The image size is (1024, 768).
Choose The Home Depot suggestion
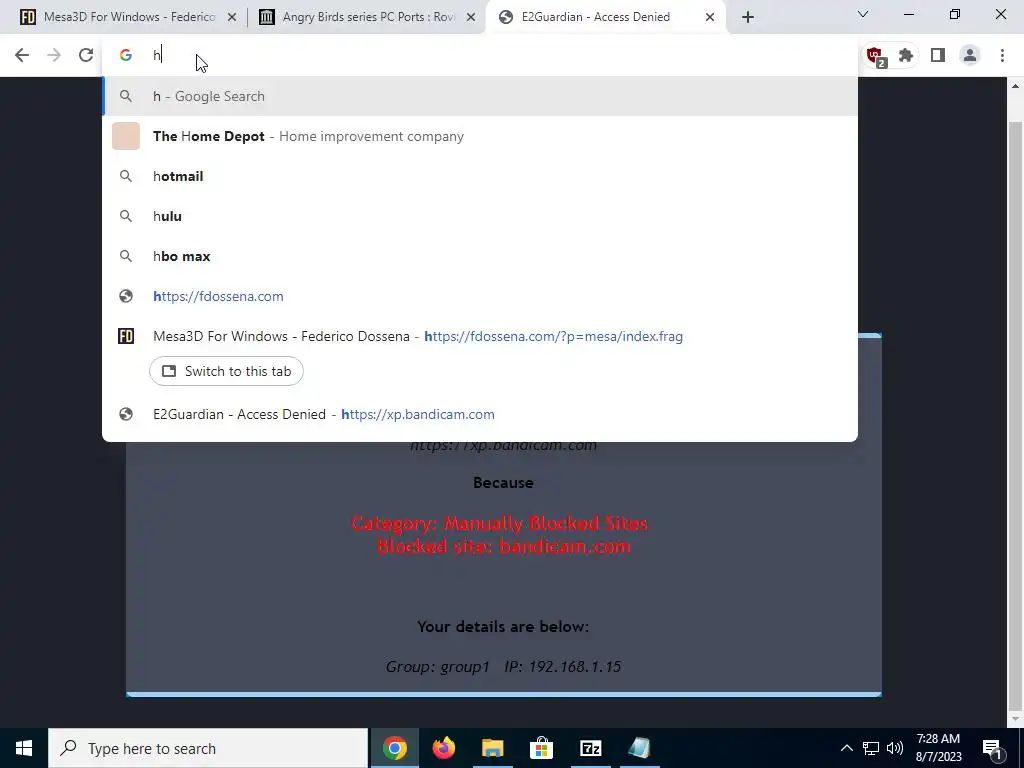(480, 136)
